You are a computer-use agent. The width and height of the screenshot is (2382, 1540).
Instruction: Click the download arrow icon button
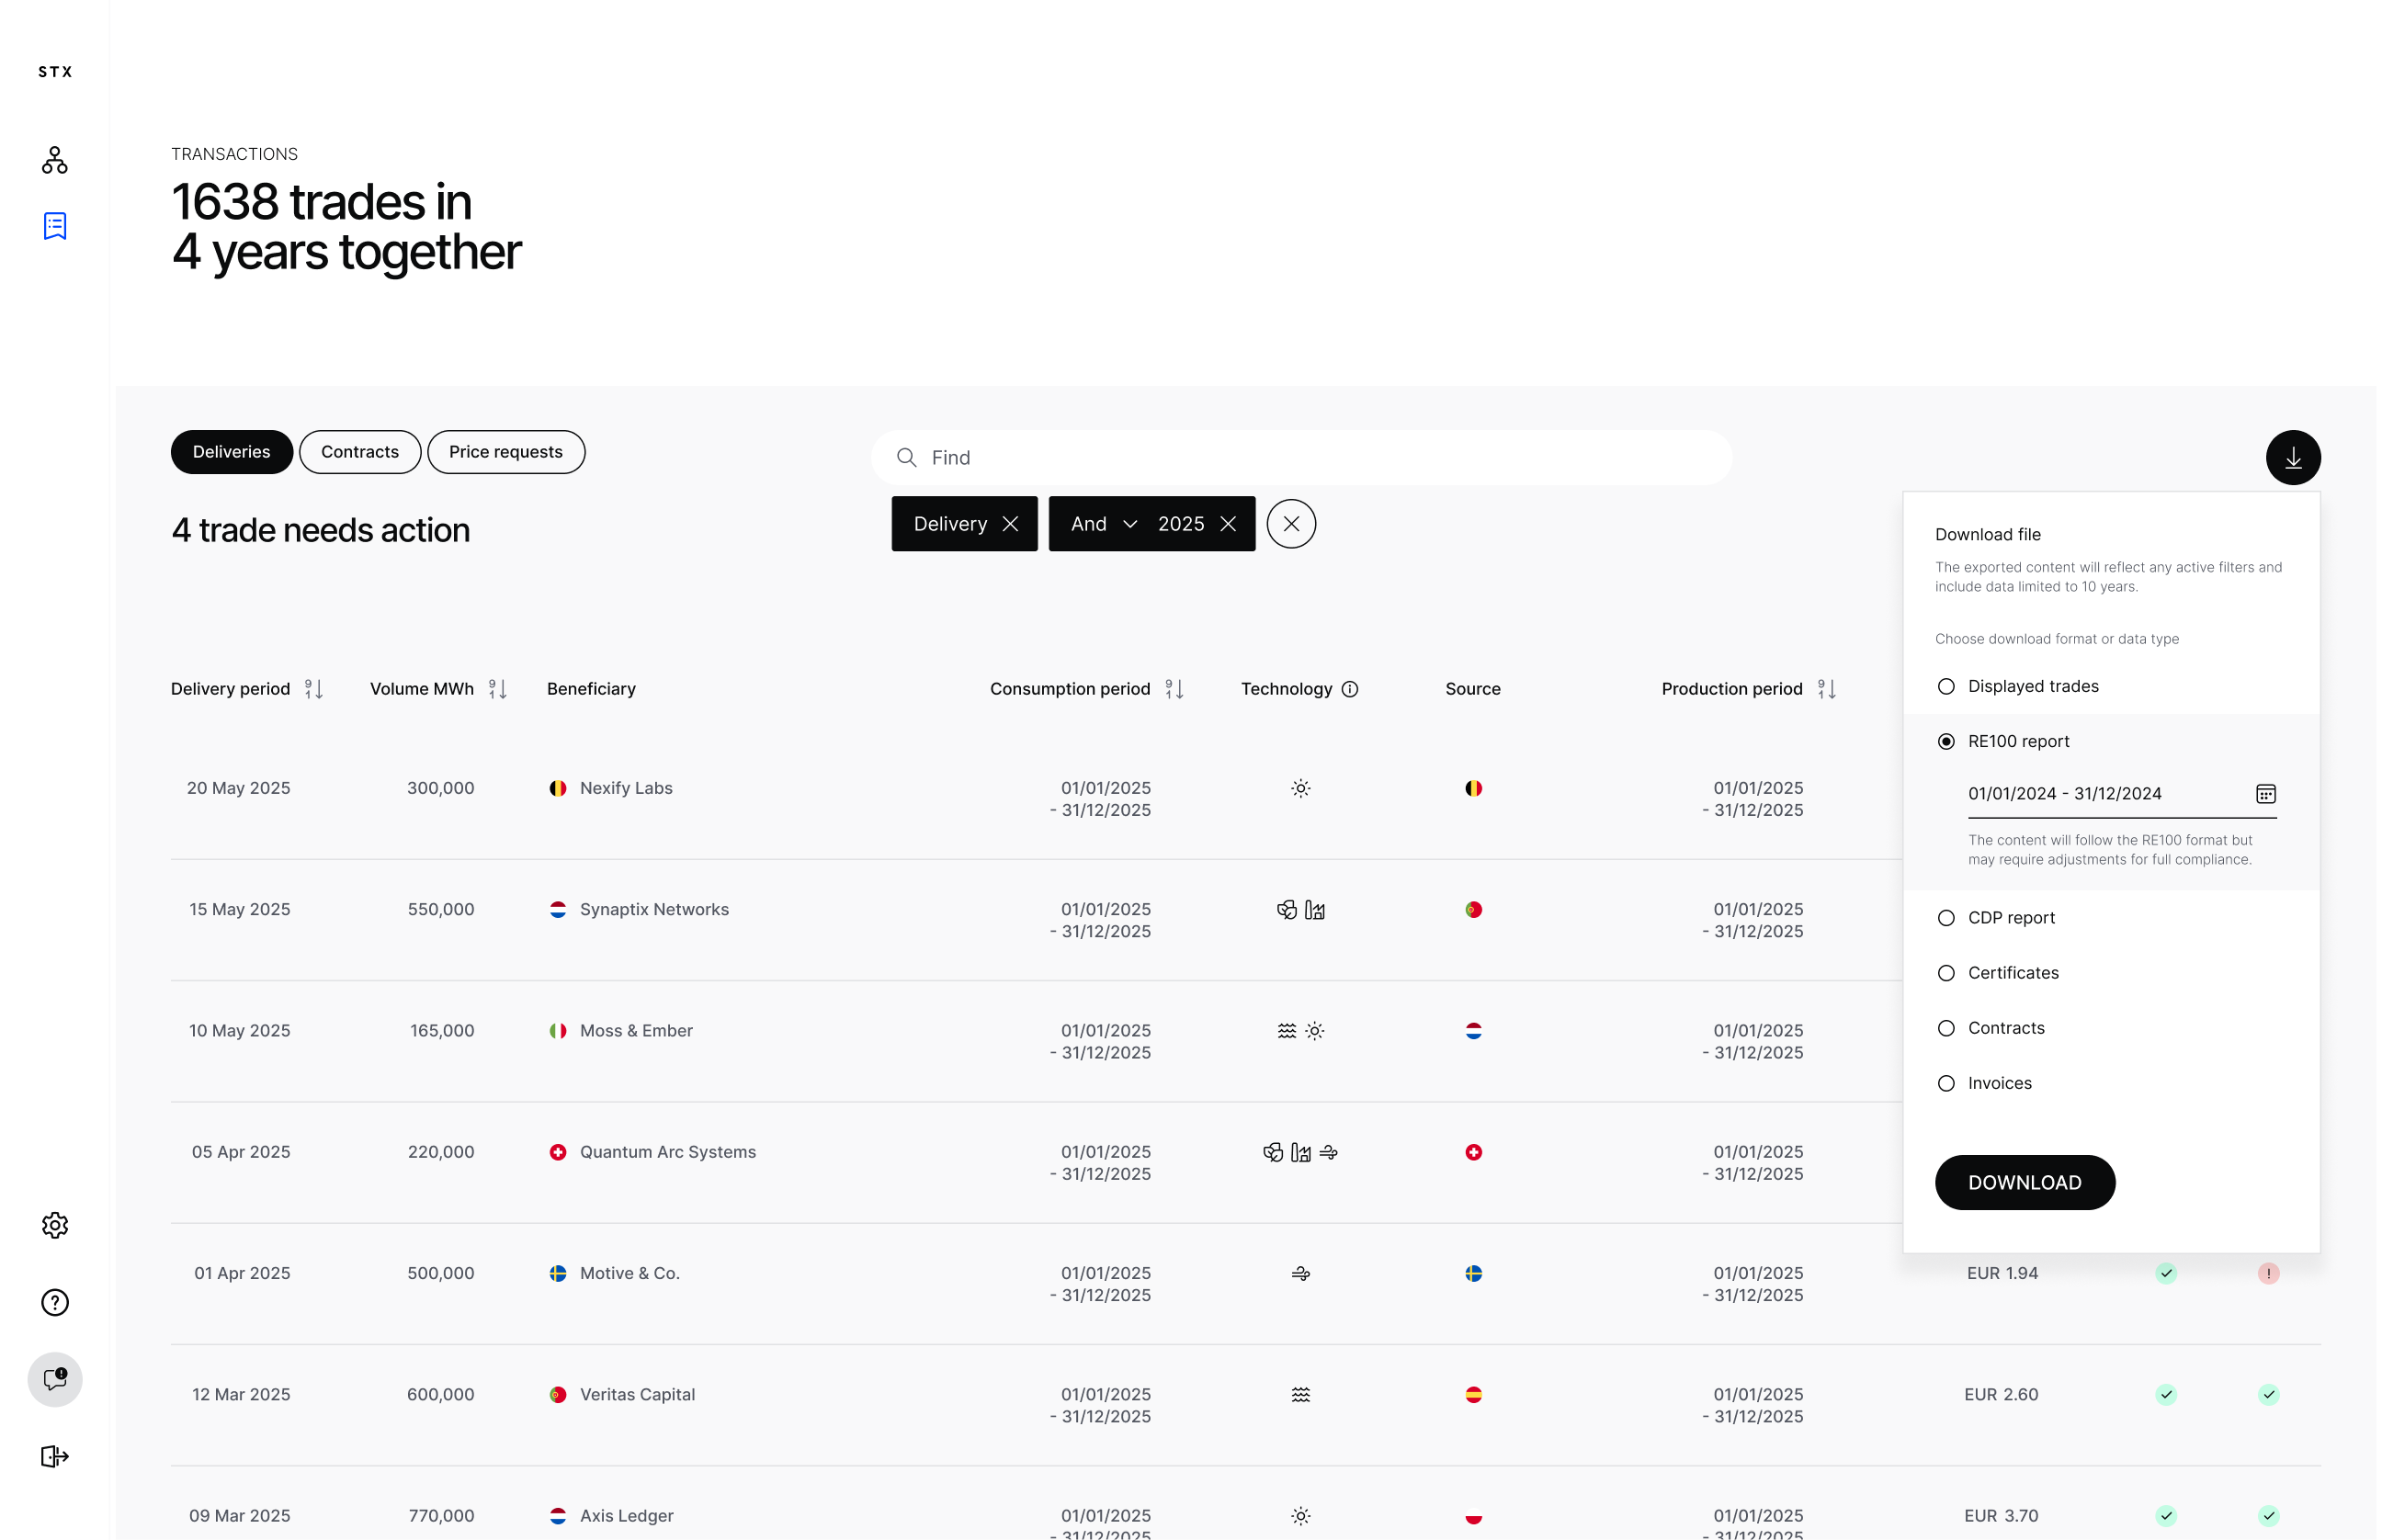(x=2292, y=458)
